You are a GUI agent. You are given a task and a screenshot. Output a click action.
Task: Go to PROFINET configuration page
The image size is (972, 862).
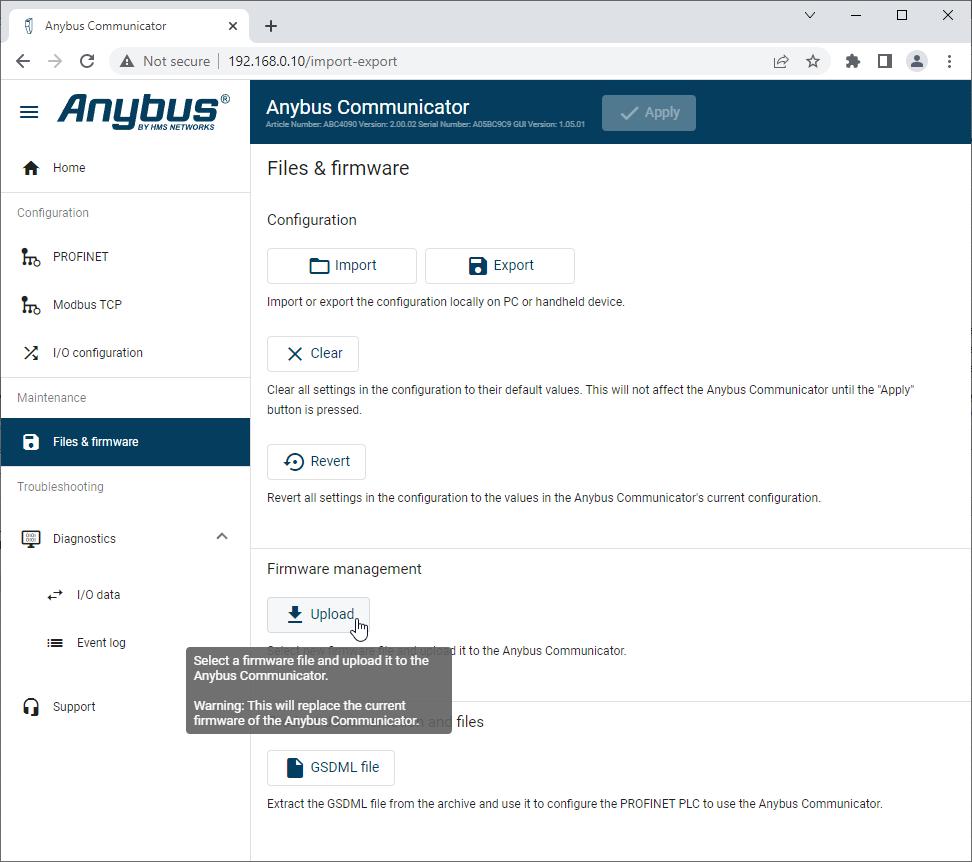[80, 257]
